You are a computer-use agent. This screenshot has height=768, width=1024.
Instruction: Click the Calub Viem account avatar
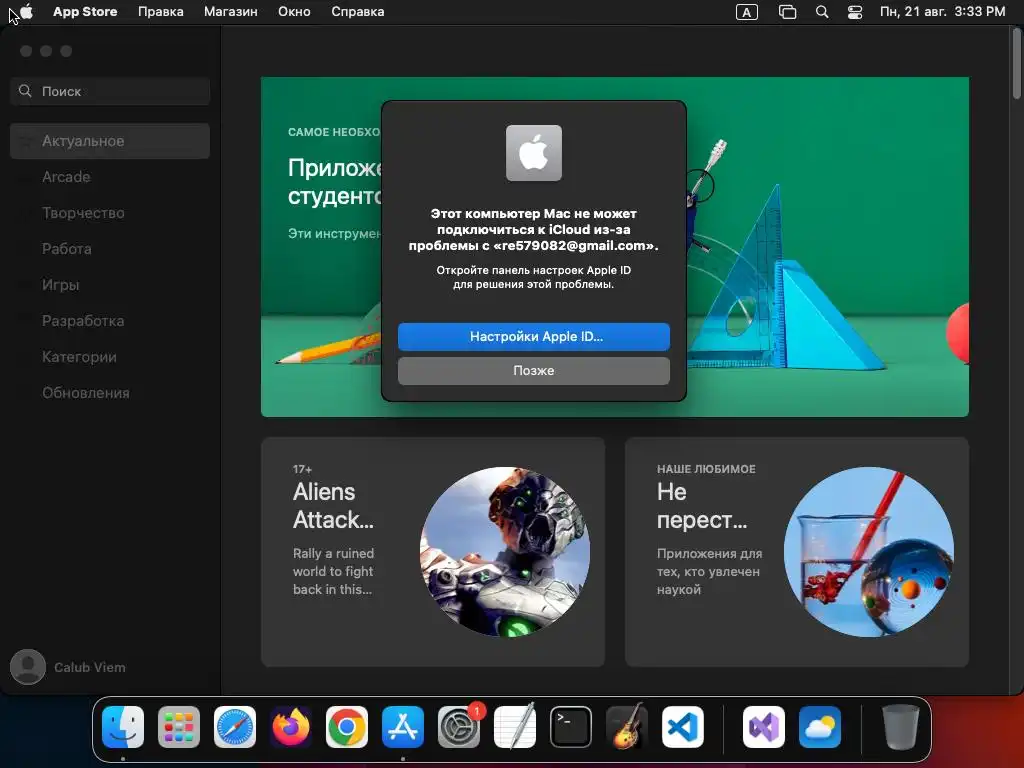tap(28, 667)
